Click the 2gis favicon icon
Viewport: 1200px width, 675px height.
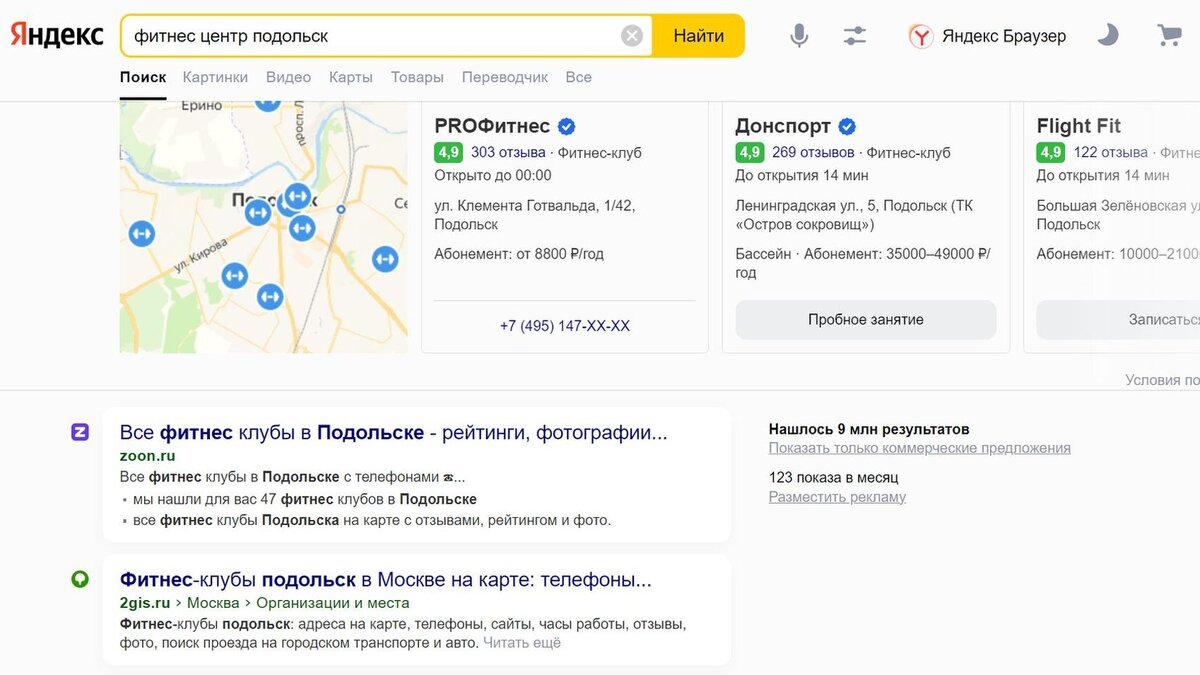[80, 579]
